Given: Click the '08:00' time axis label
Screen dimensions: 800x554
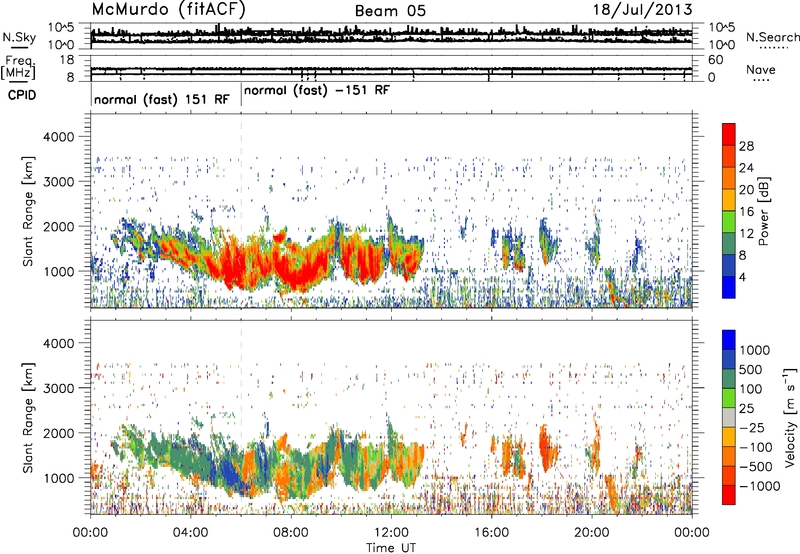Looking at the screenshot, I should click(x=291, y=533).
